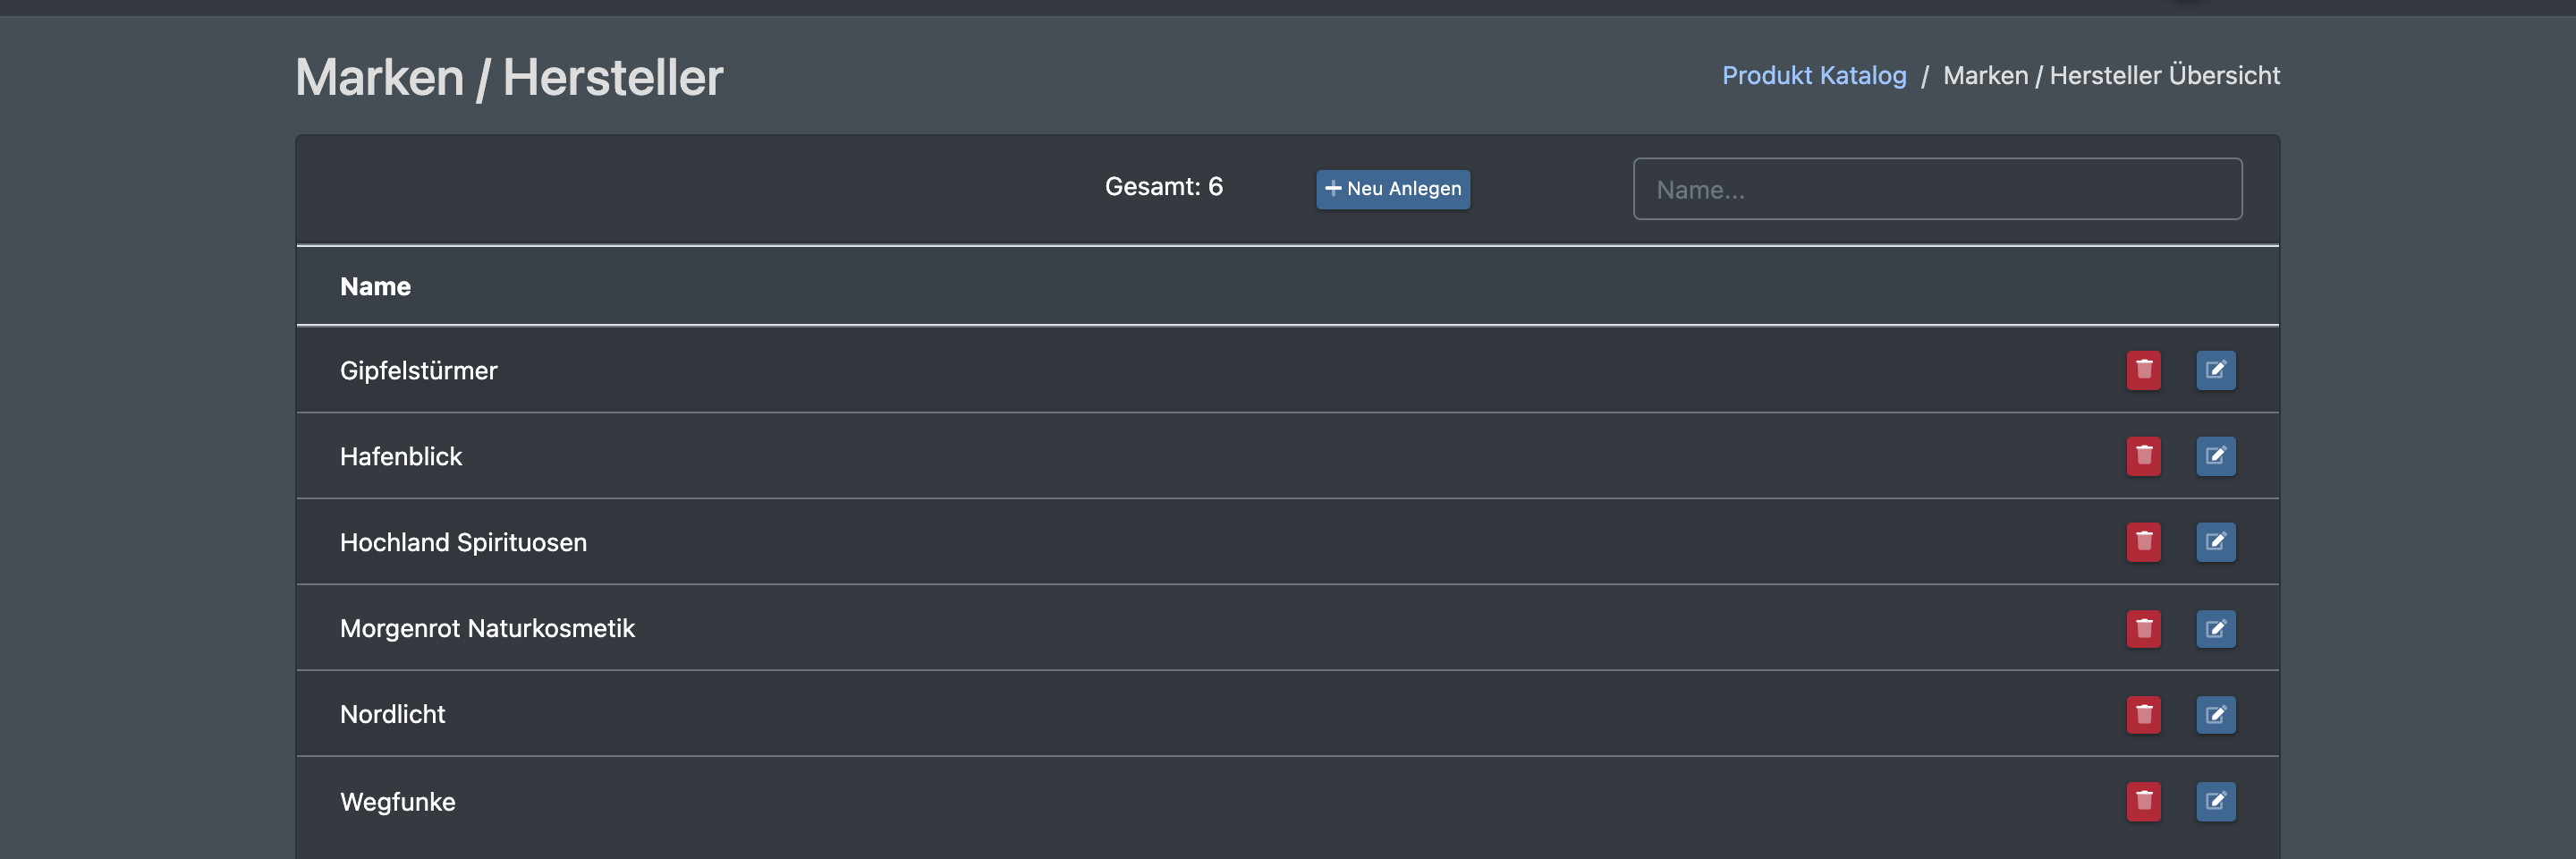This screenshot has width=2576, height=859.
Task: Edit the Nordlicht brand
Action: (x=2215, y=715)
